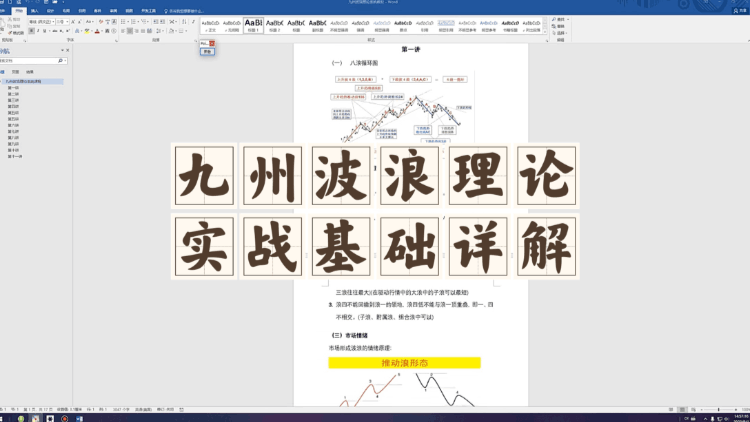
Task: Switch to the Pages (页面) navigation tab
Action: pyautogui.click(x=15, y=72)
